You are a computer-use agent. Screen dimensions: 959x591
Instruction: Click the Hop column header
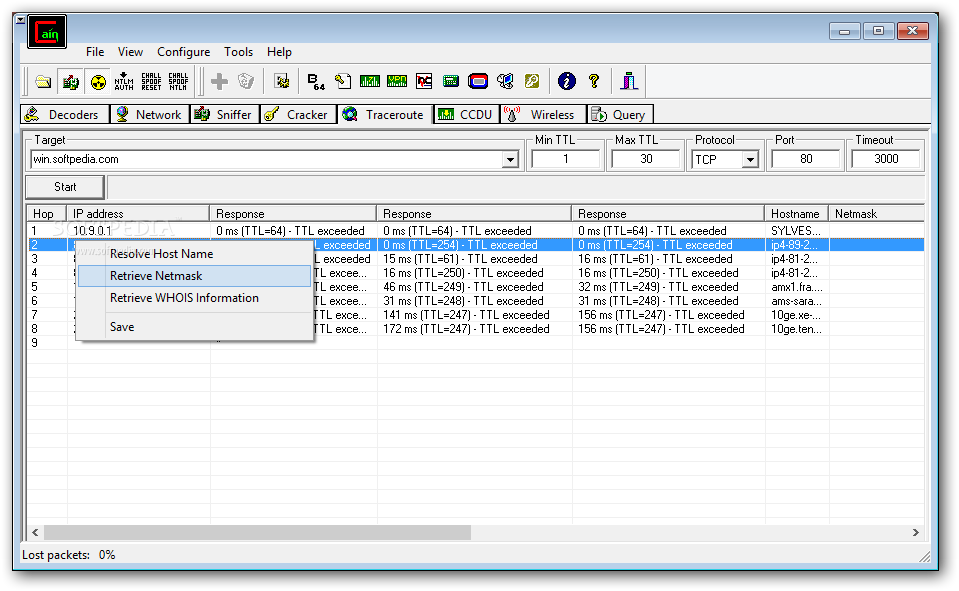tap(46, 214)
